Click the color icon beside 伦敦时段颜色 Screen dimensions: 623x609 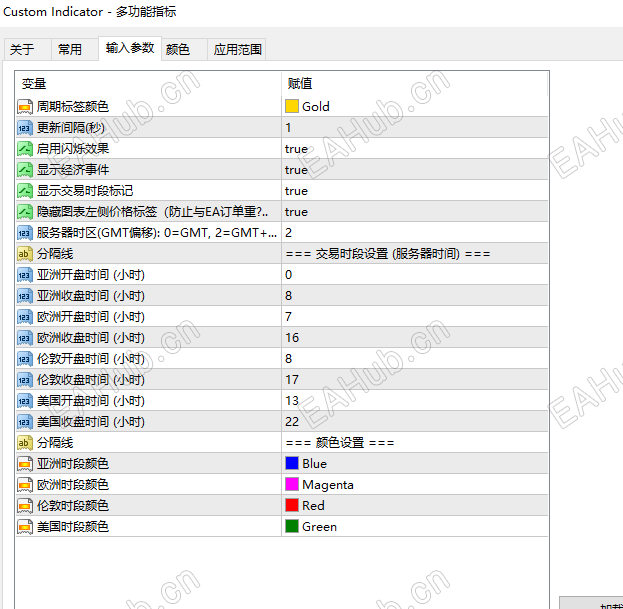(x=25, y=506)
